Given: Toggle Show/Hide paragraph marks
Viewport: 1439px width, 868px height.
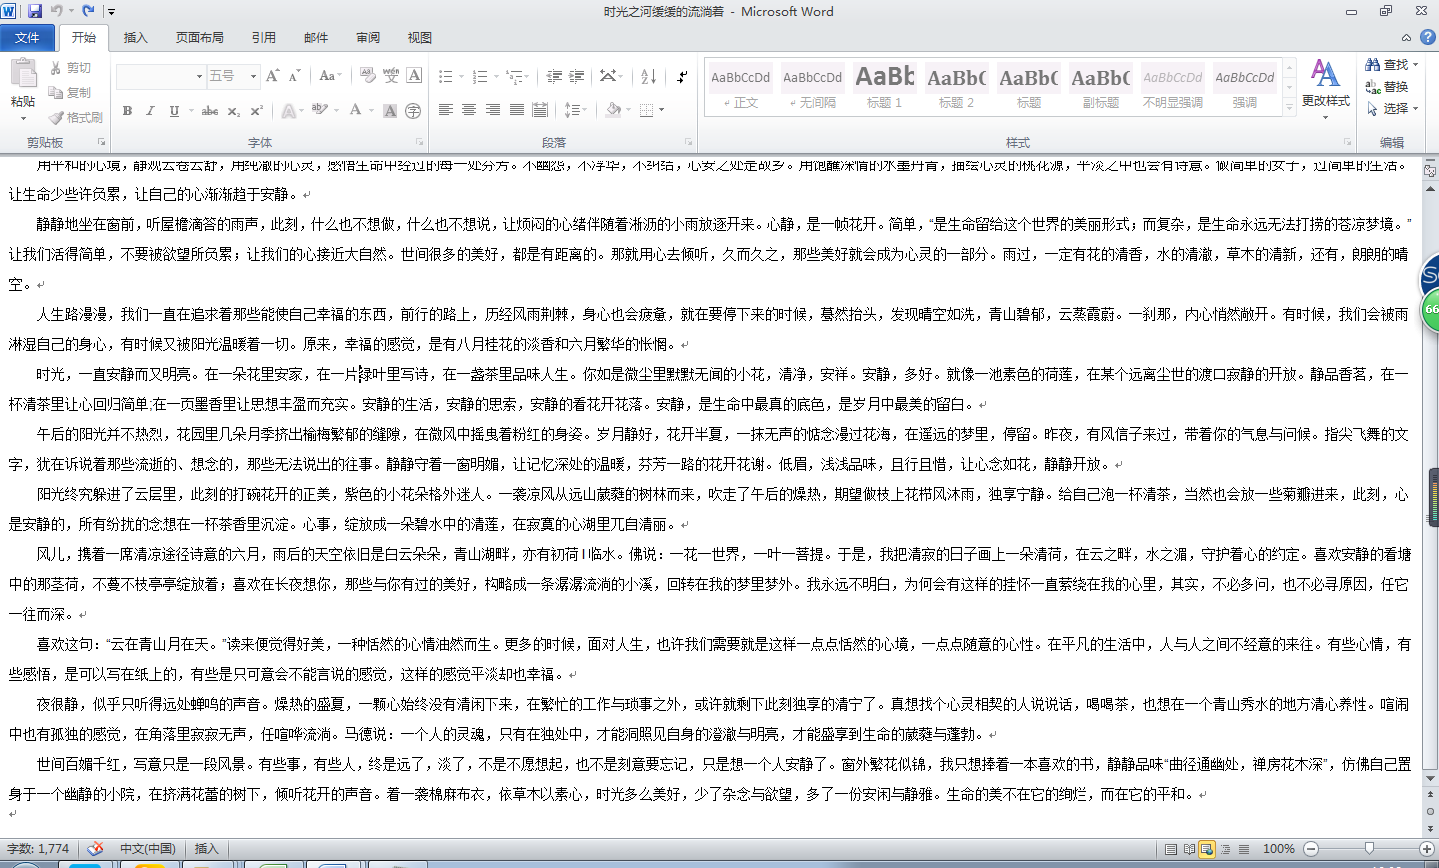Looking at the screenshot, I should pos(682,76).
